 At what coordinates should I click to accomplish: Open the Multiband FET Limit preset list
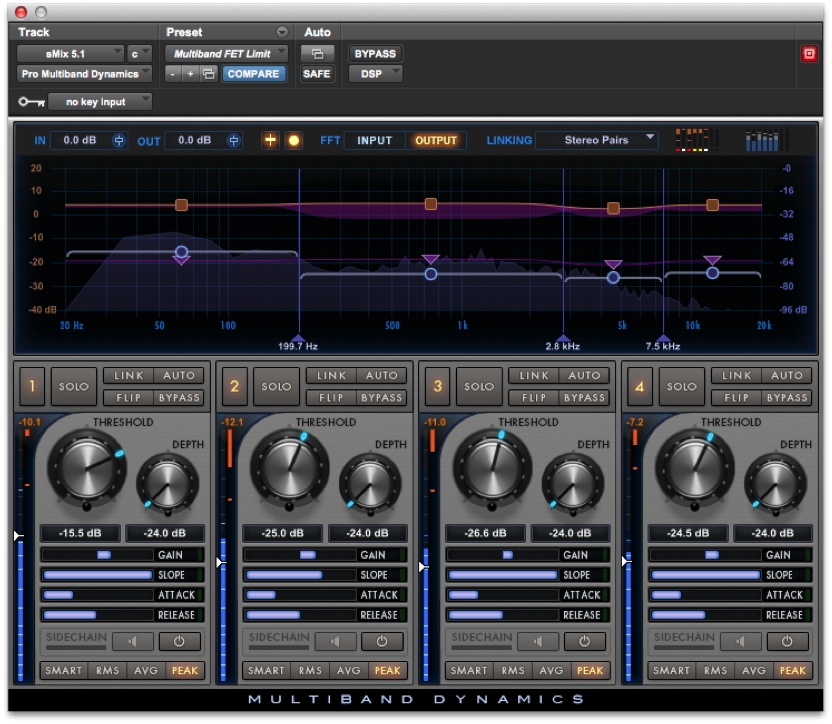(x=227, y=54)
